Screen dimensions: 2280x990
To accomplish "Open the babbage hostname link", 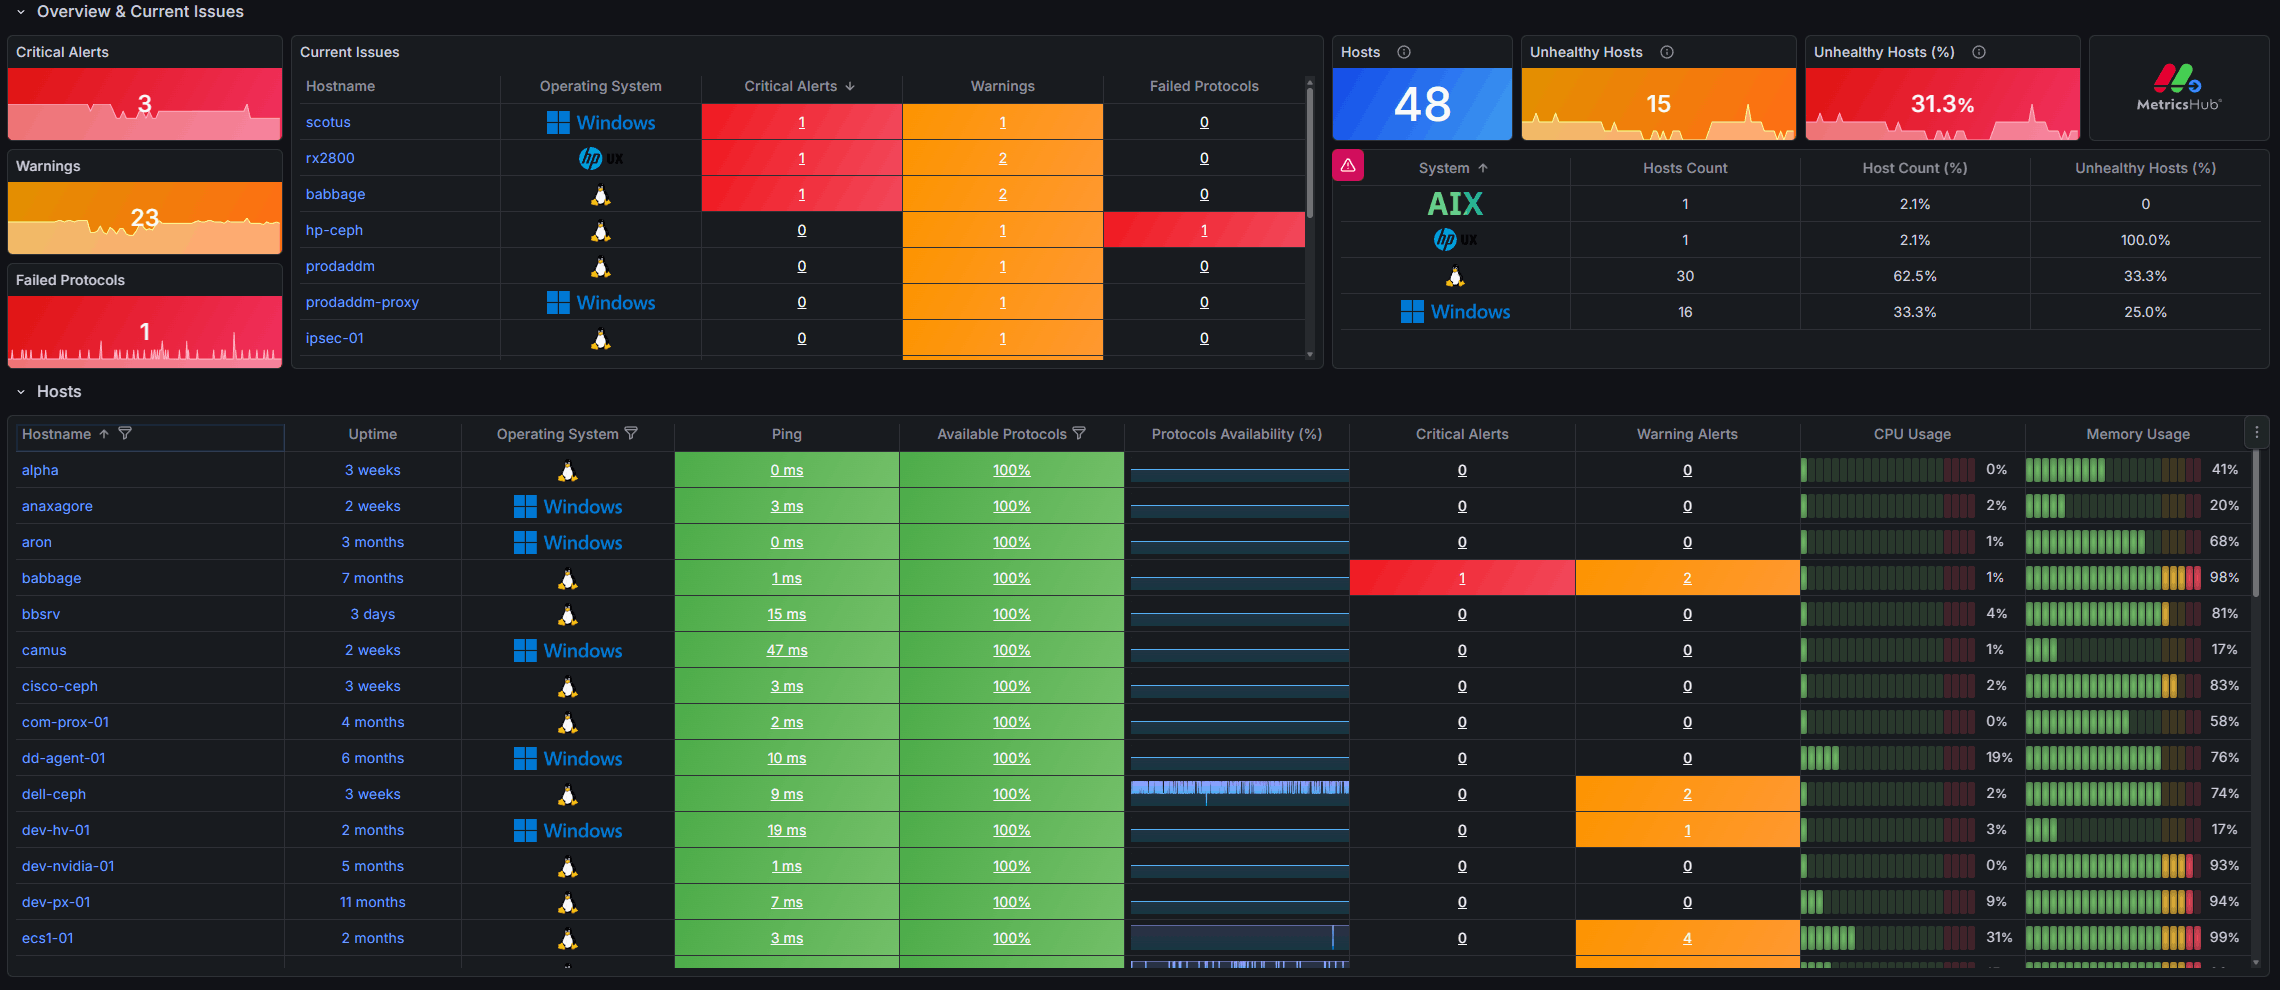I will point(51,578).
